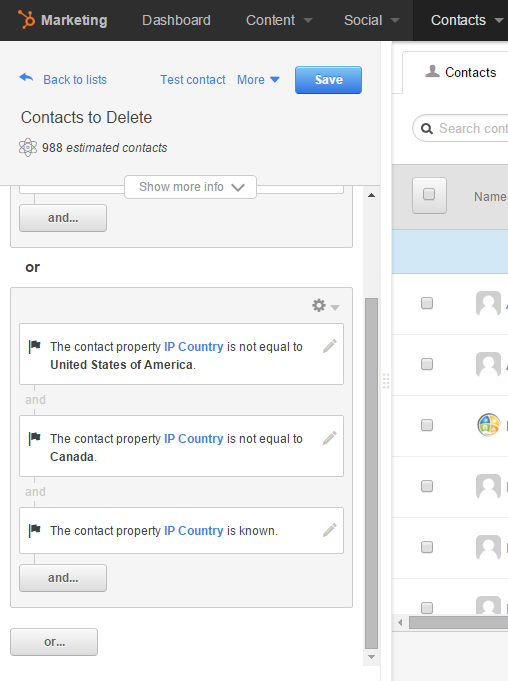Edit the Canada filter using pencil icon
Screen dimensions: 508x681
tap(330, 438)
